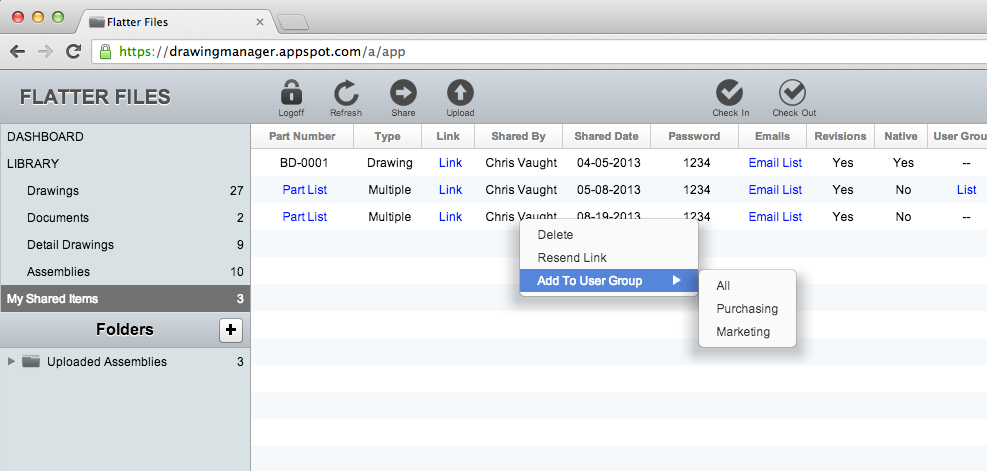Click the Drawing type cell

390,163
